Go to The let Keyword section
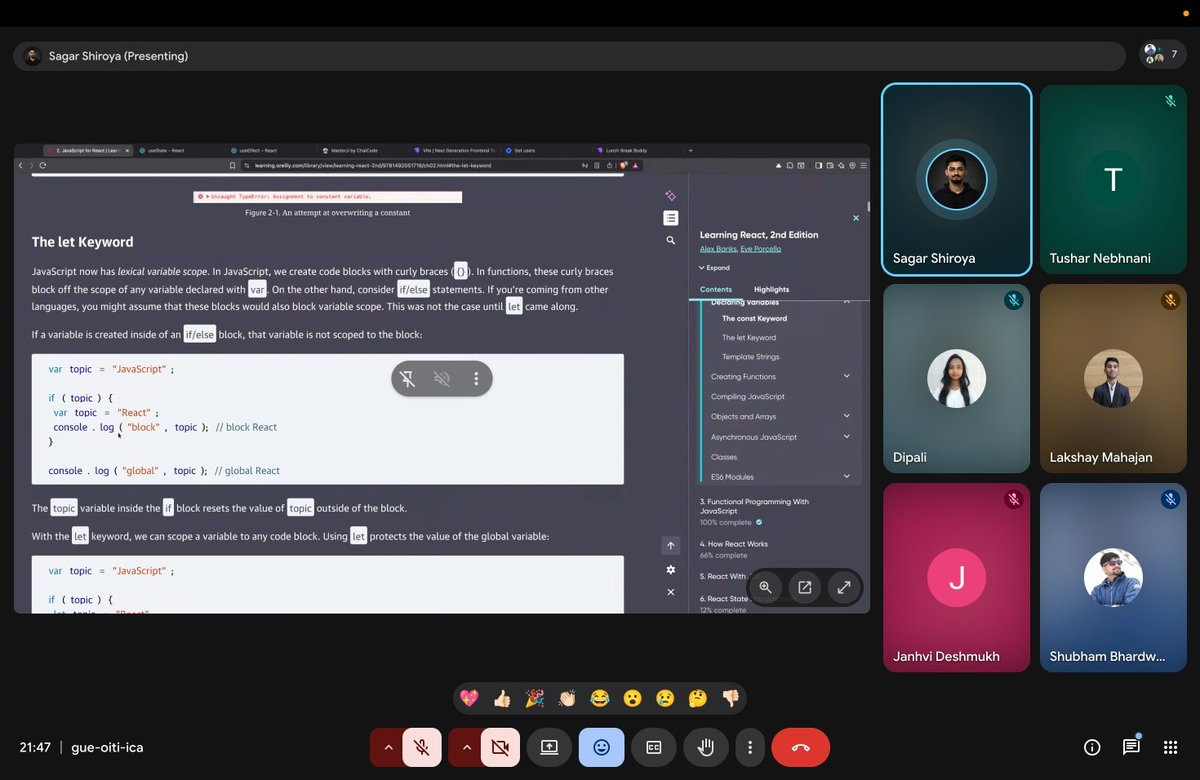This screenshot has height=780, width=1200. pyautogui.click(x=749, y=338)
